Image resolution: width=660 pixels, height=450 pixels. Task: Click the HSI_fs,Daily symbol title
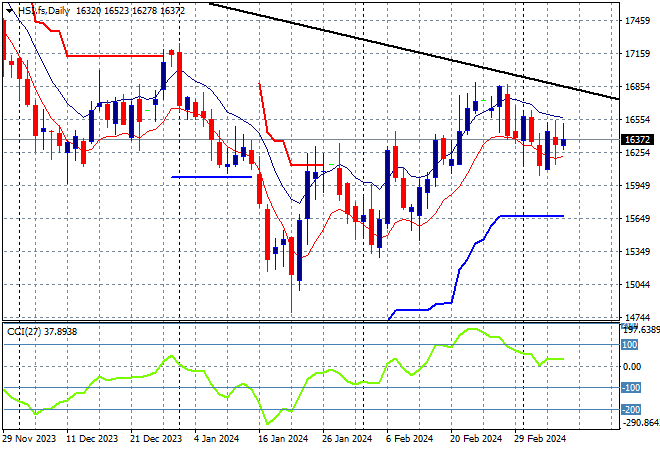click(31, 8)
